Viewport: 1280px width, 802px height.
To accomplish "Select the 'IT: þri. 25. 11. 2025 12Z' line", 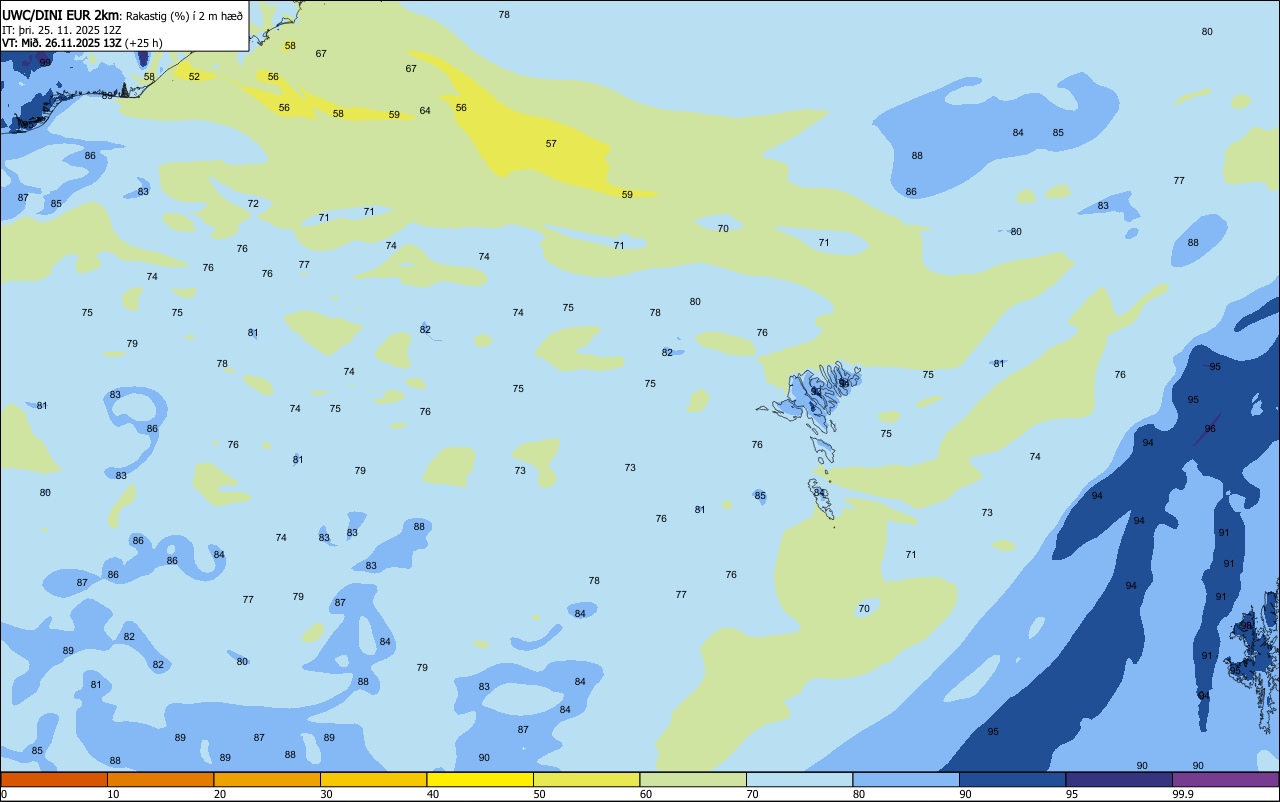I will [60, 29].
